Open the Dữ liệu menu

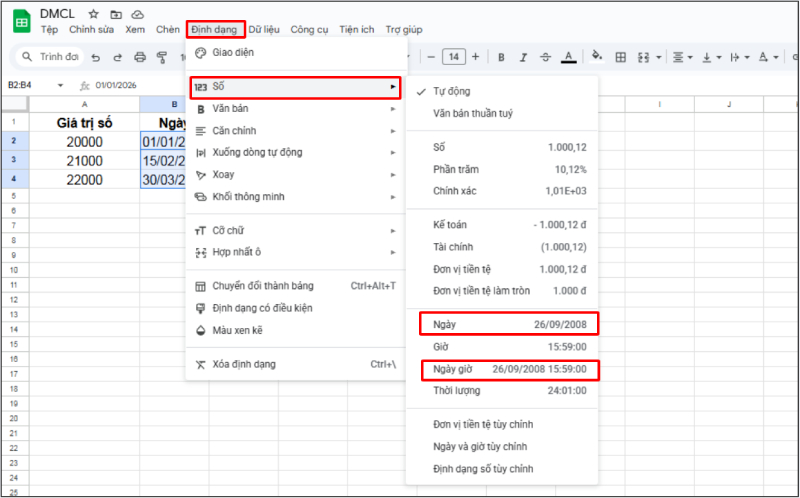coord(264,30)
